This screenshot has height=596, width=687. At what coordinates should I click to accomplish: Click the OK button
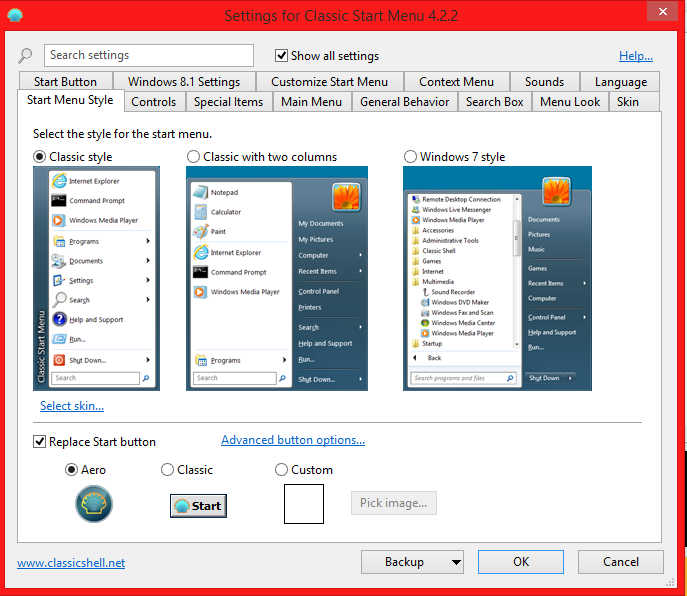click(521, 562)
